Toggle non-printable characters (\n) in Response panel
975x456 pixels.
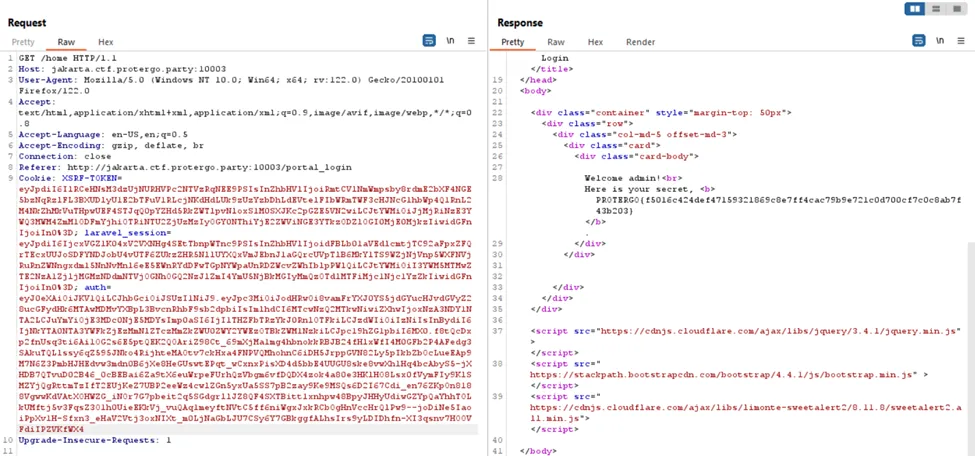938,42
